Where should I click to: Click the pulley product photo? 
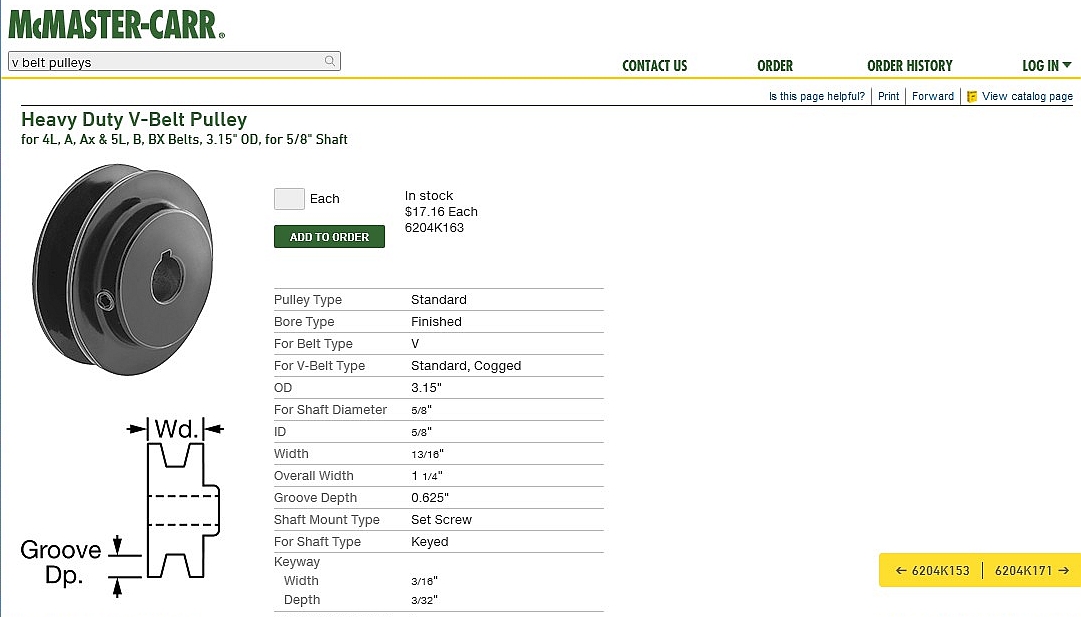point(123,270)
